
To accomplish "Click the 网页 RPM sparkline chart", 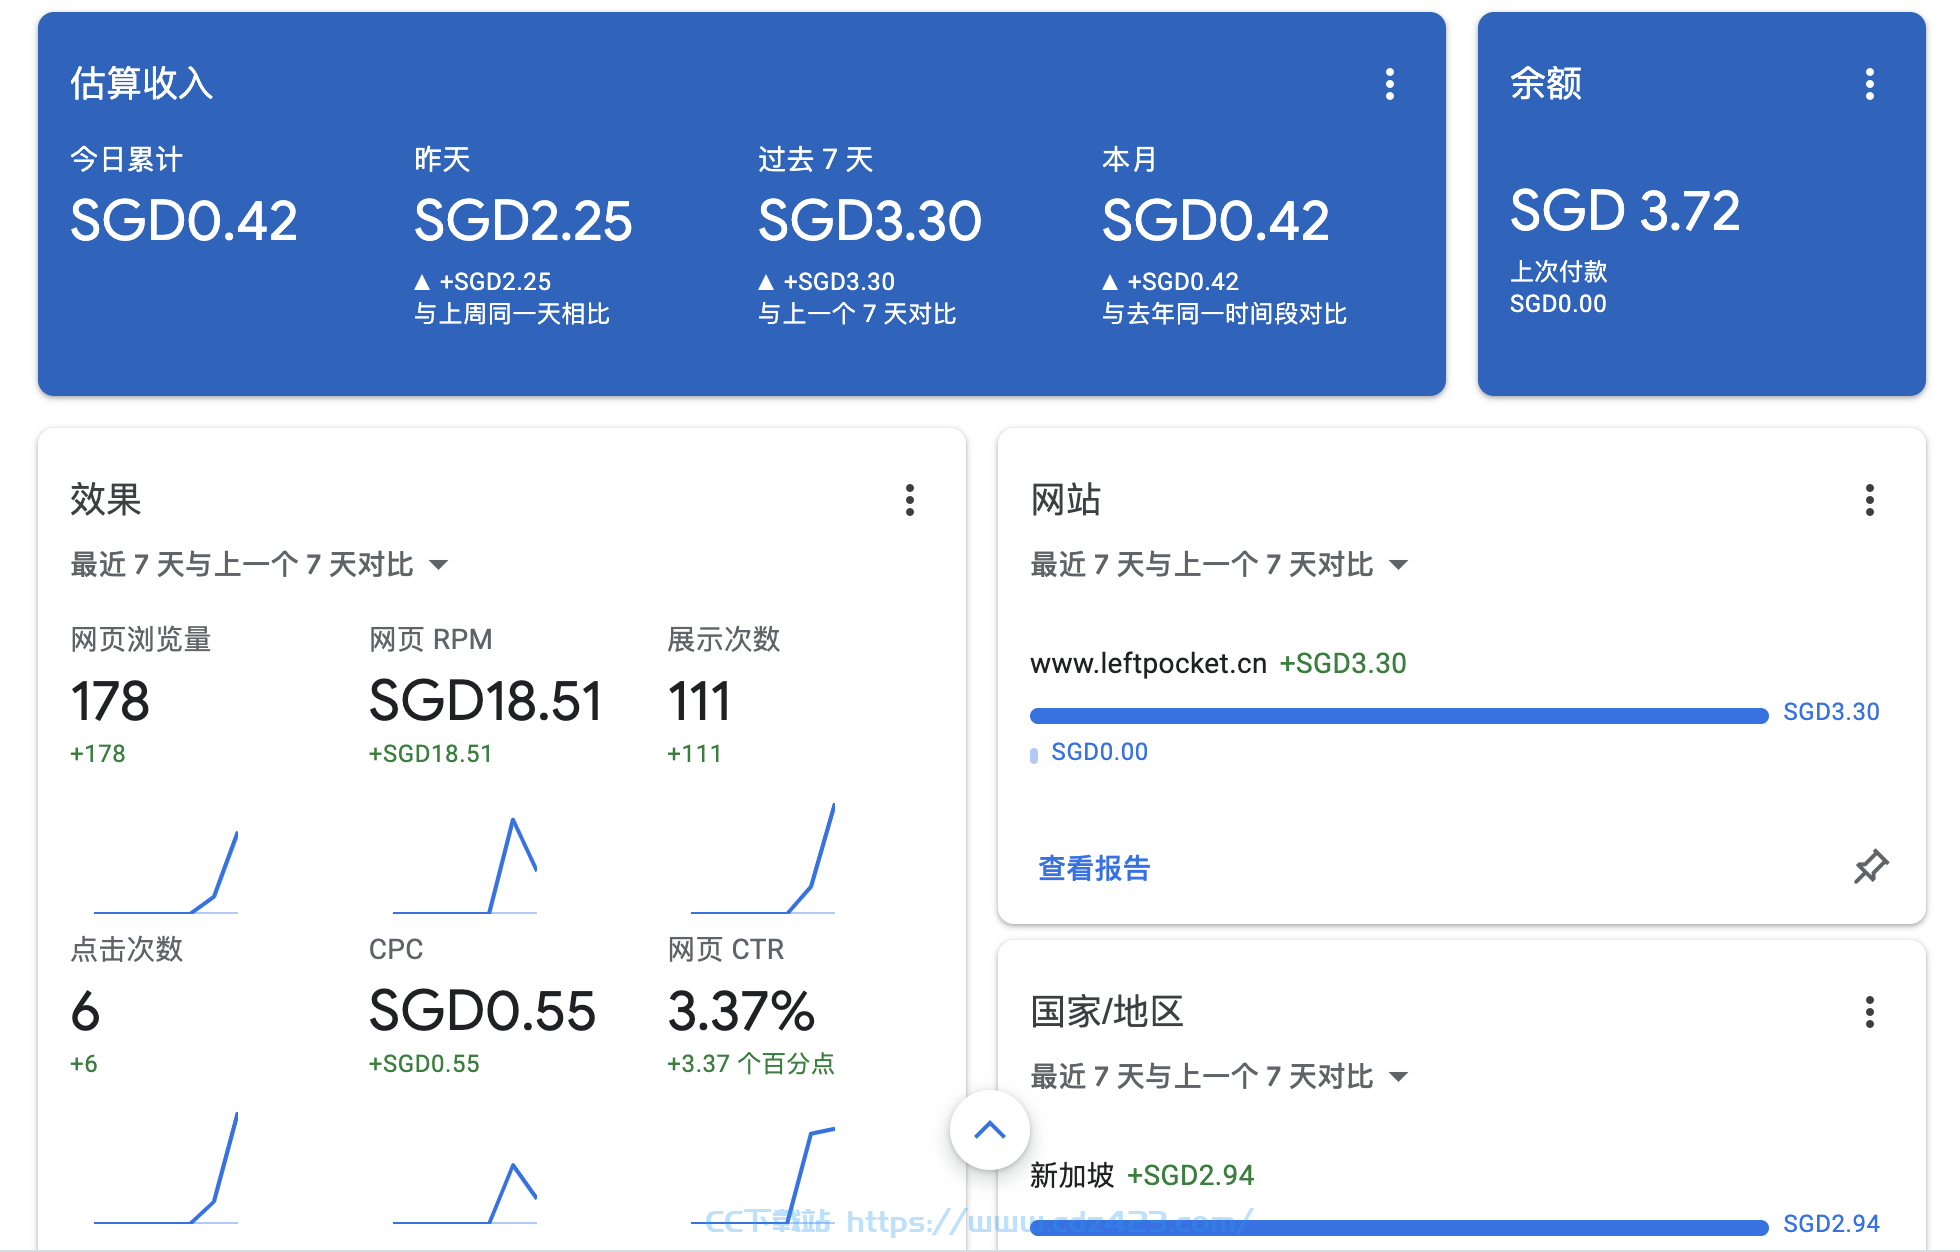I will point(464,865).
